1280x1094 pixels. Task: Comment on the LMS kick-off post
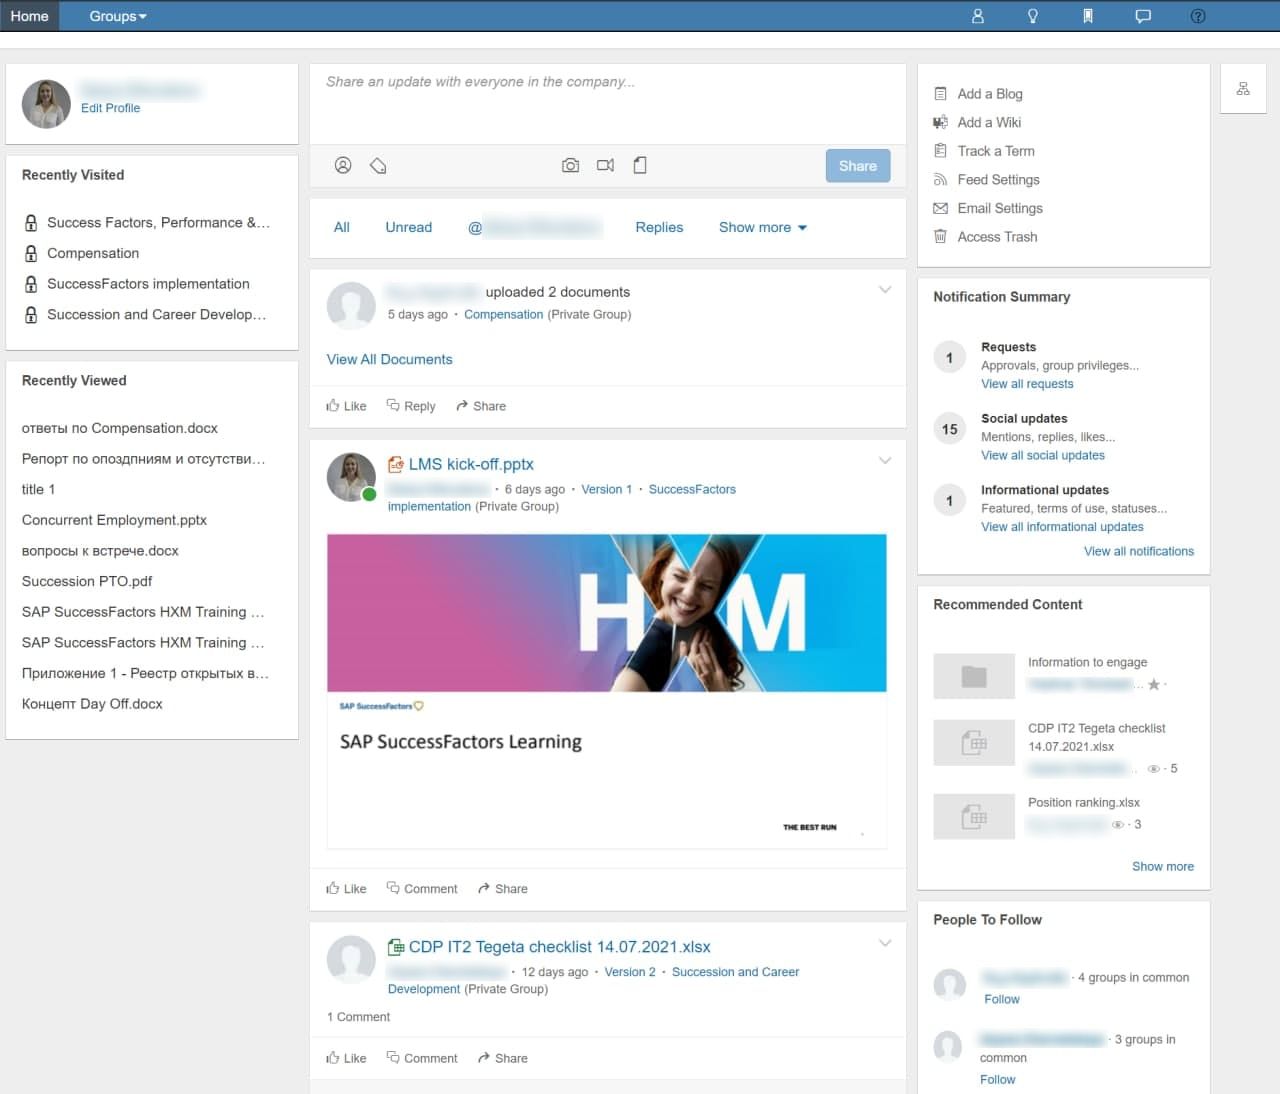click(422, 889)
